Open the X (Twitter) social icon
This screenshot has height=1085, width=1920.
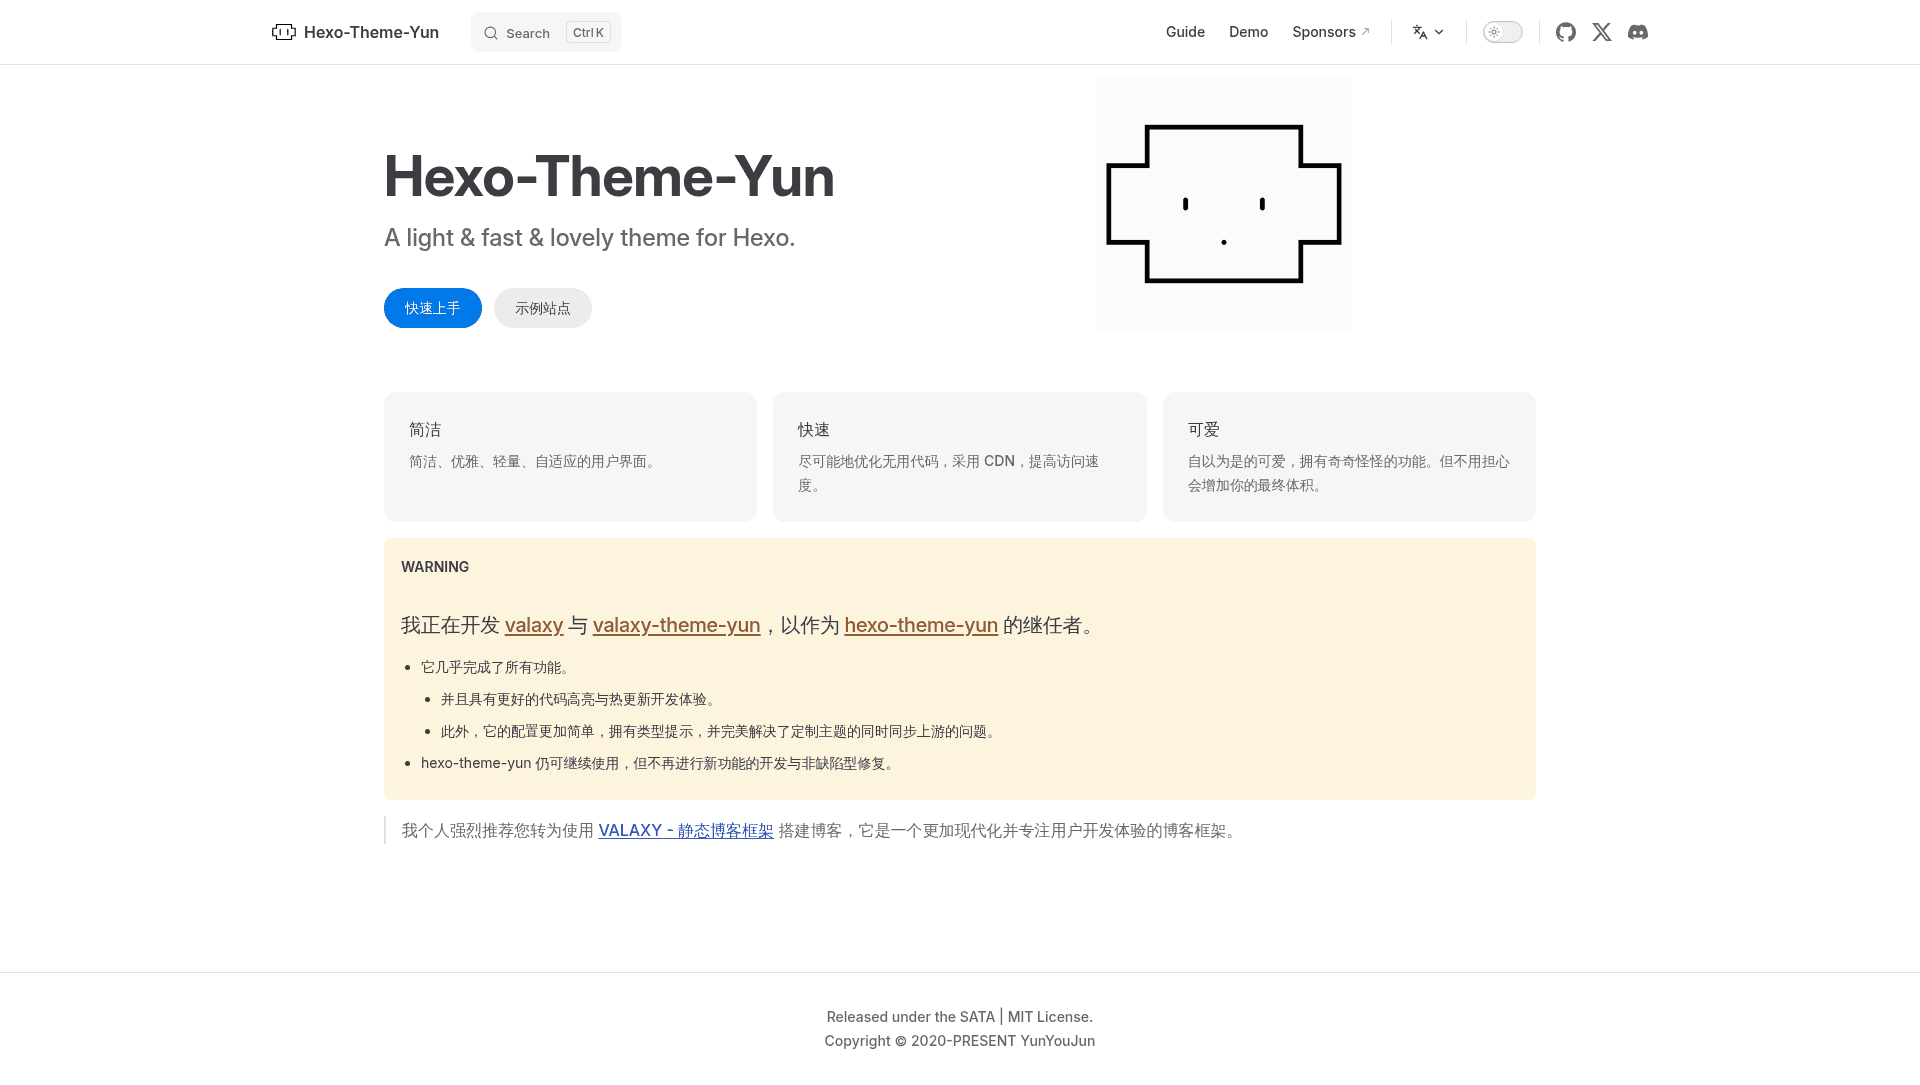click(1602, 32)
